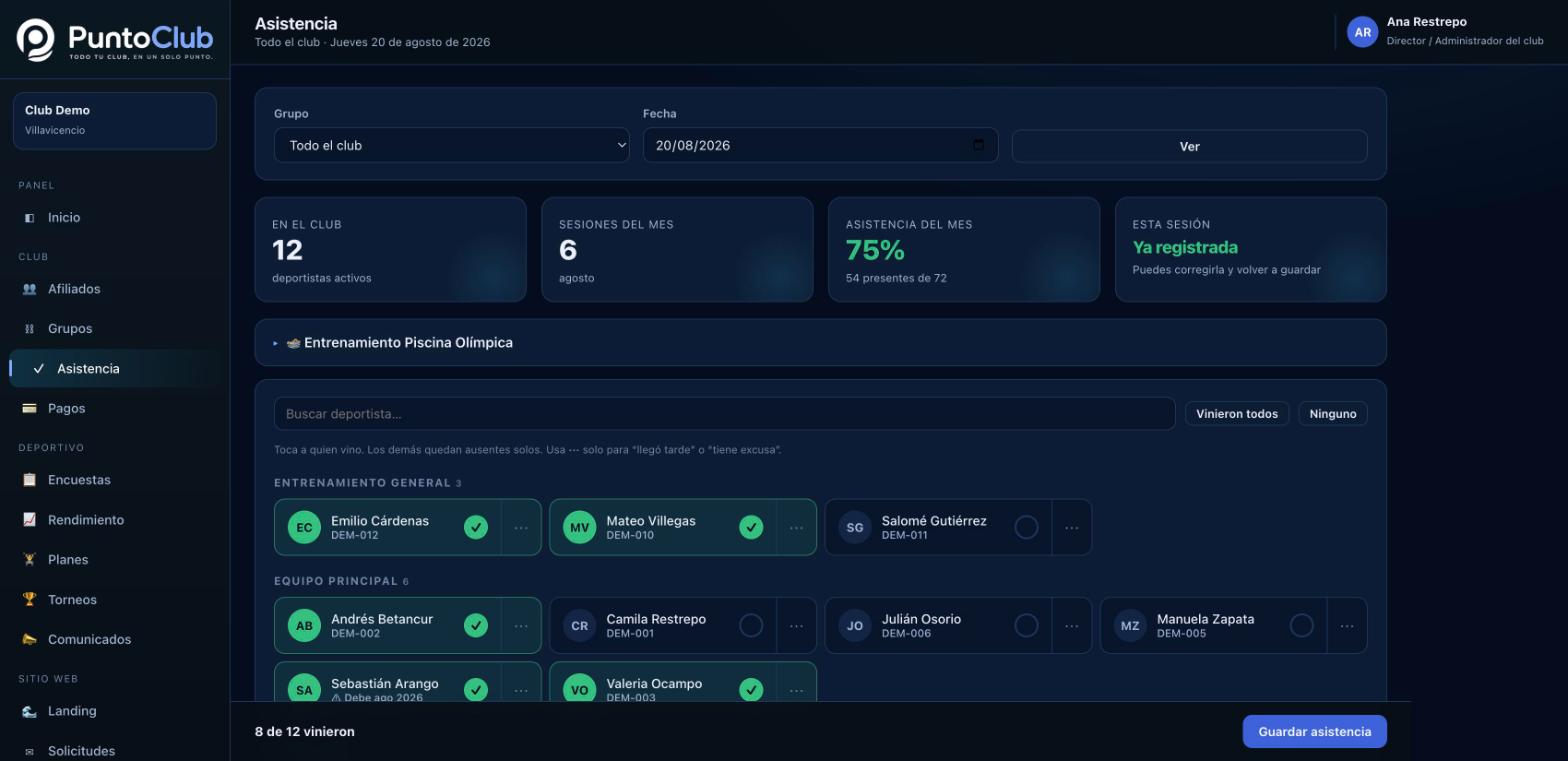Click the Encuestas clipboard icon

pos(29,480)
